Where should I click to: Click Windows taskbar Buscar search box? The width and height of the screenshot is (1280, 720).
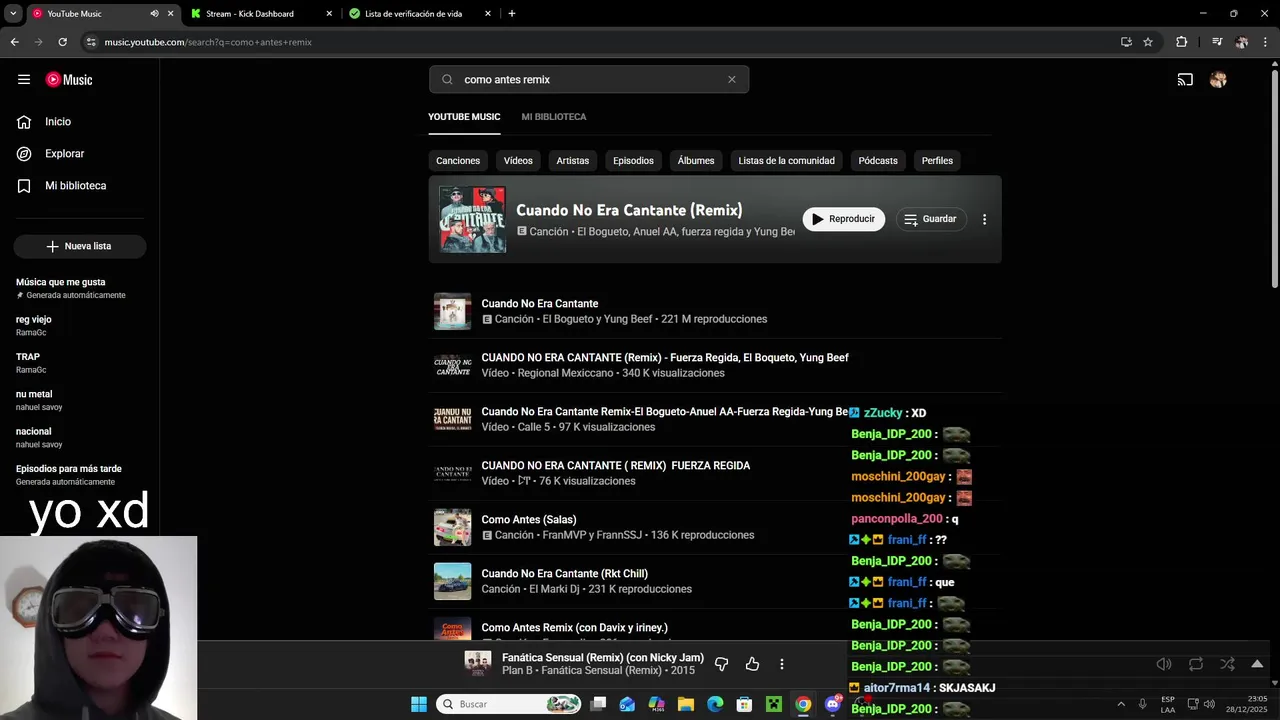tap(509, 704)
